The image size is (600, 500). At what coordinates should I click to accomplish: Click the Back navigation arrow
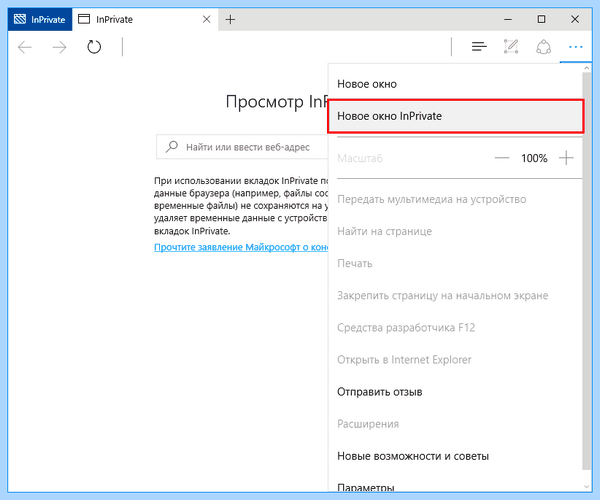click(x=24, y=47)
